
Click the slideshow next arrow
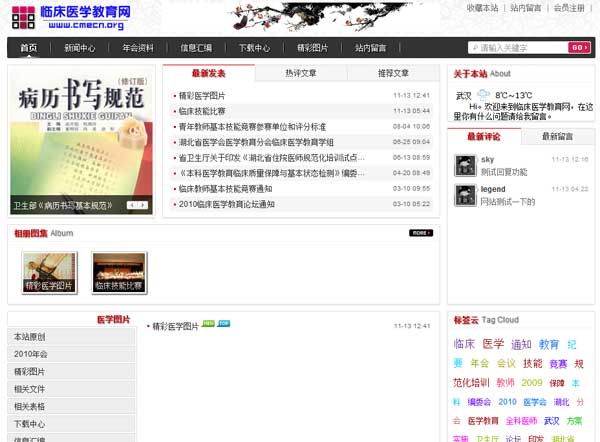(x=144, y=205)
